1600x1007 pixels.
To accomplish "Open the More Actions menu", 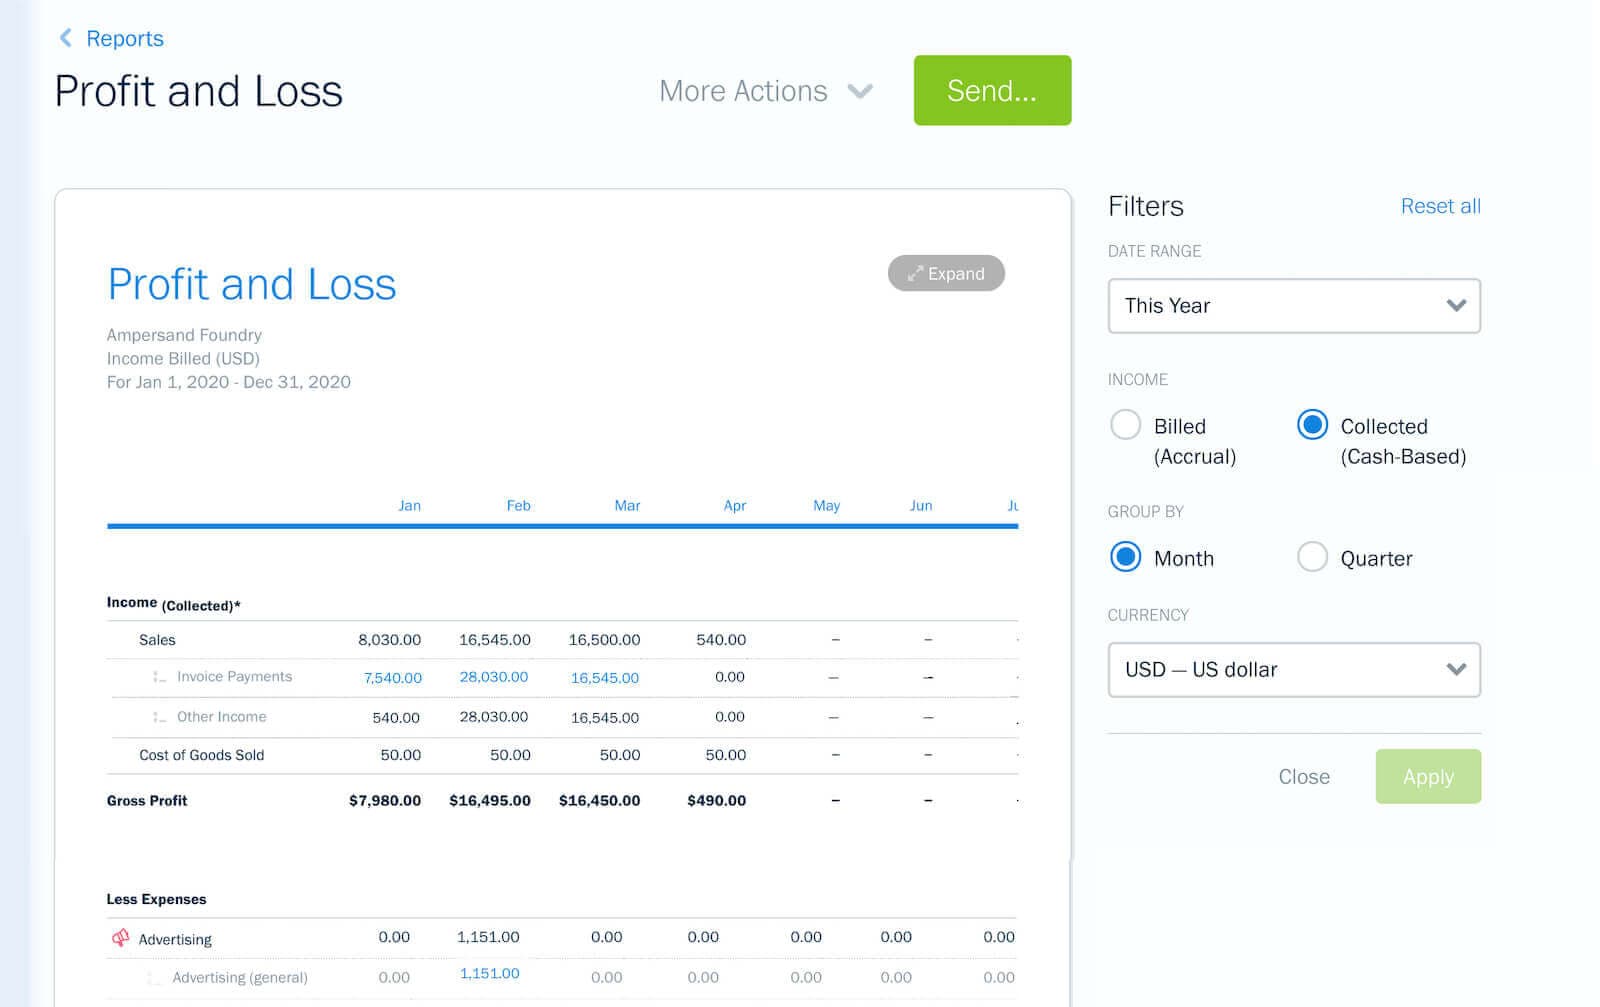I will [x=765, y=91].
